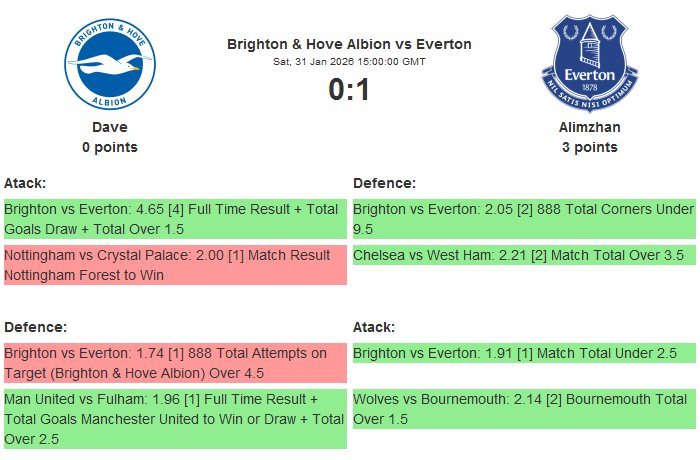Image resolution: width=700 pixels, height=460 pixels.
Task: Open the Nottingham vs Crystal Palace bet
Action: (x=175, y=265)
